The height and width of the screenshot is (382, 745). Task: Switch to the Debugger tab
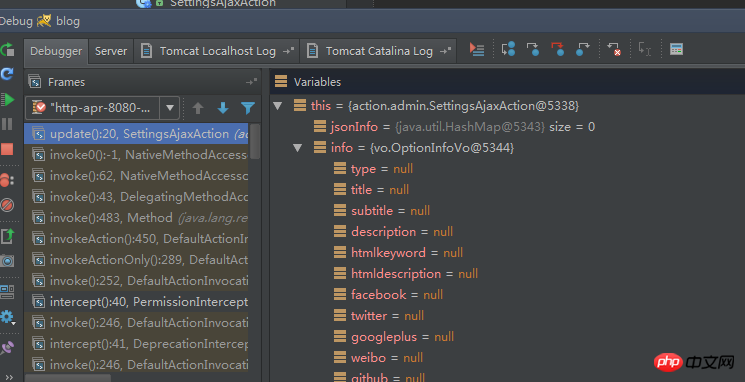coord(56,51)
